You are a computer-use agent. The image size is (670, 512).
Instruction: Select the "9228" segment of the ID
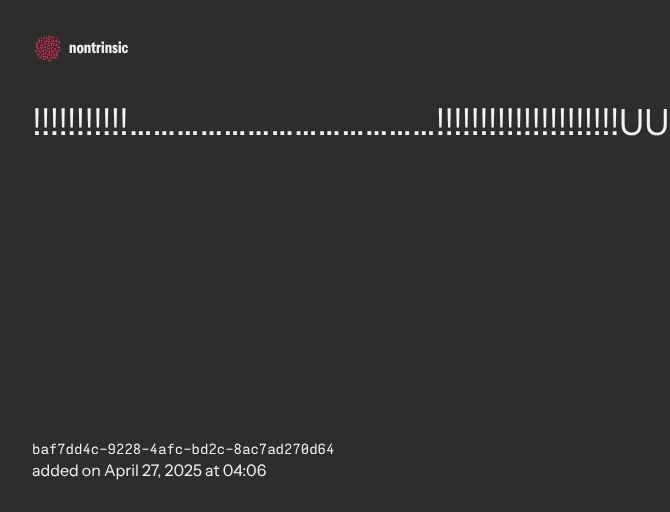pyautogui.click(x=122, y=450)
